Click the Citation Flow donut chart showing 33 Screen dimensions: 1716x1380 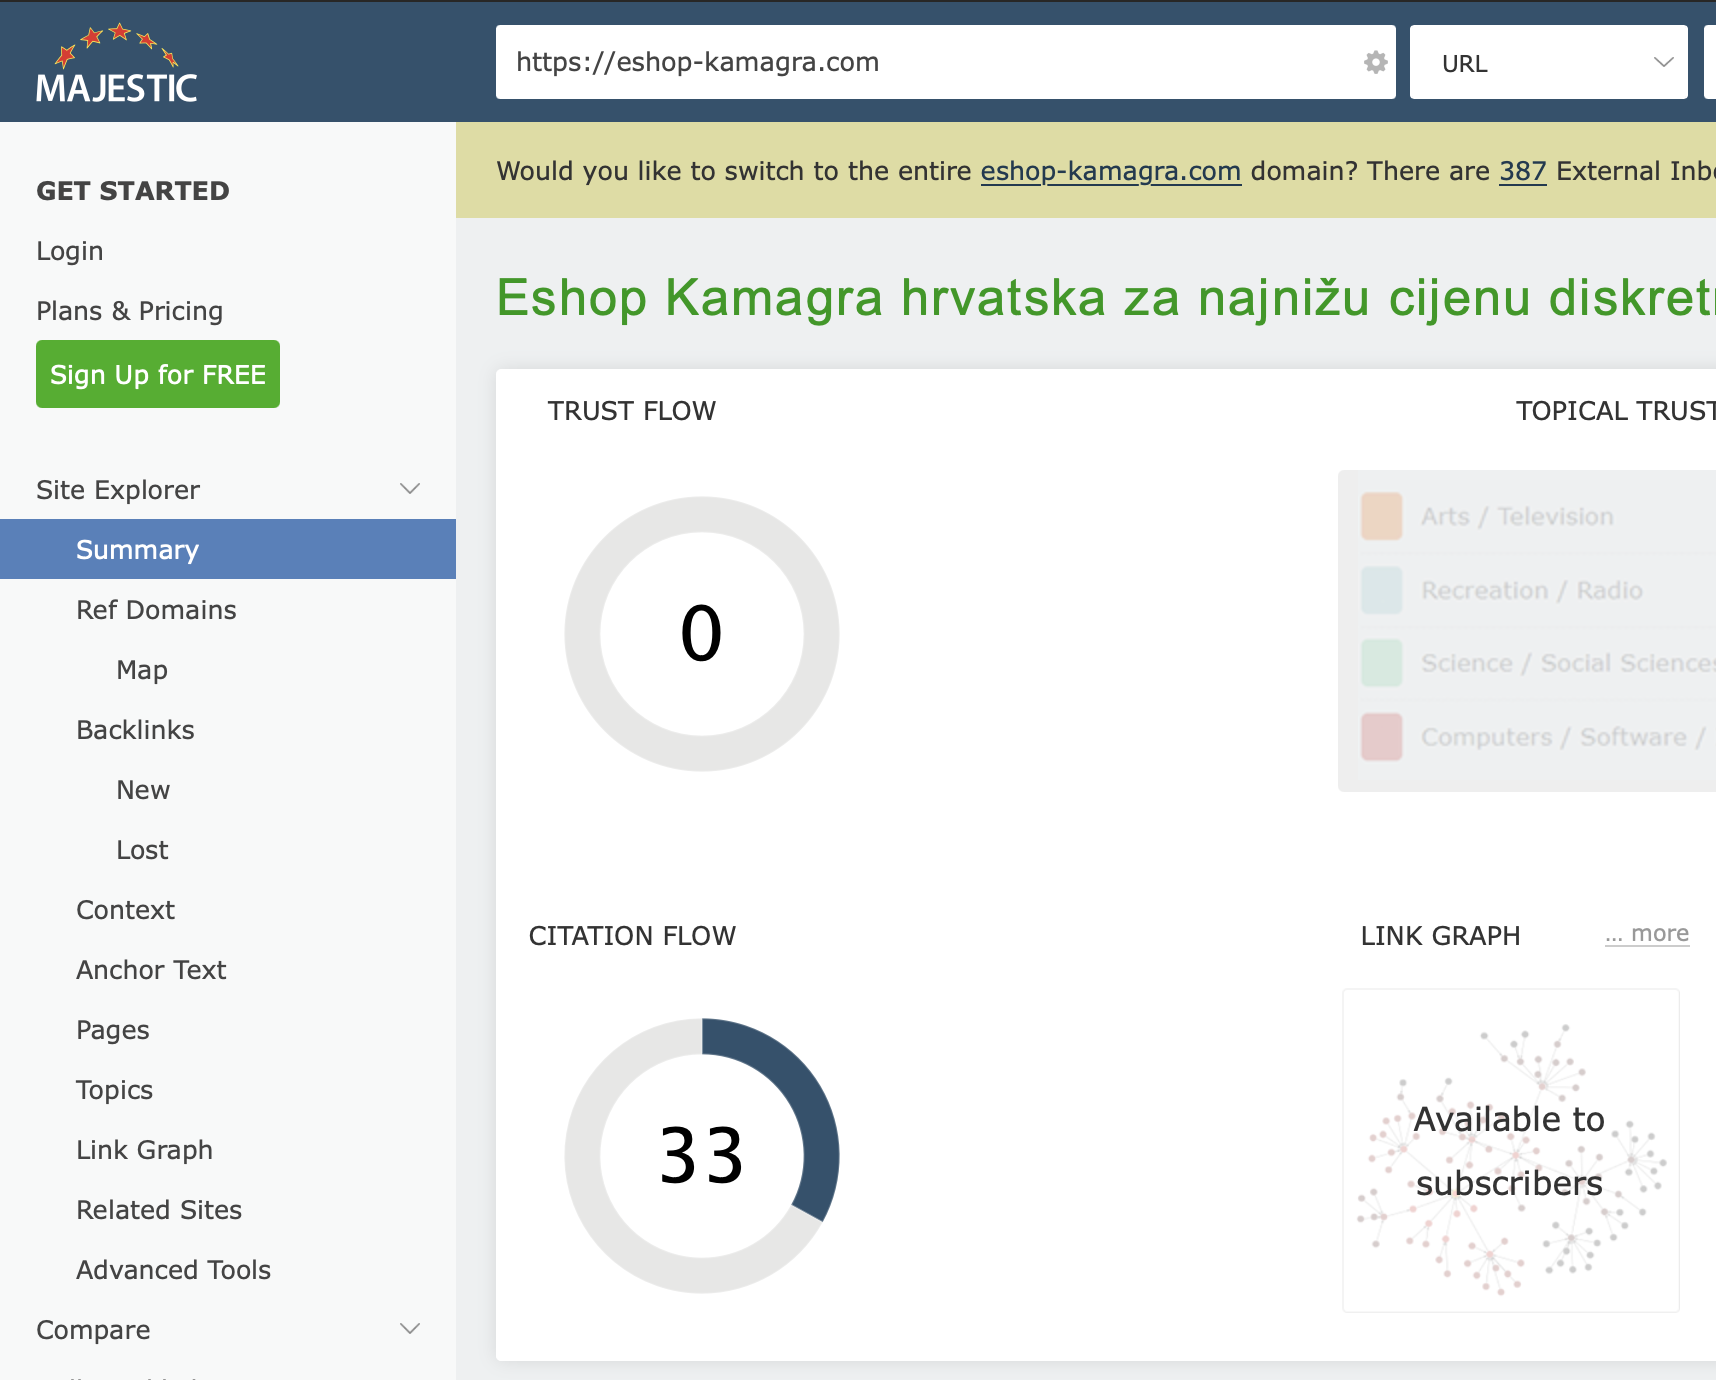point(702,1156)
